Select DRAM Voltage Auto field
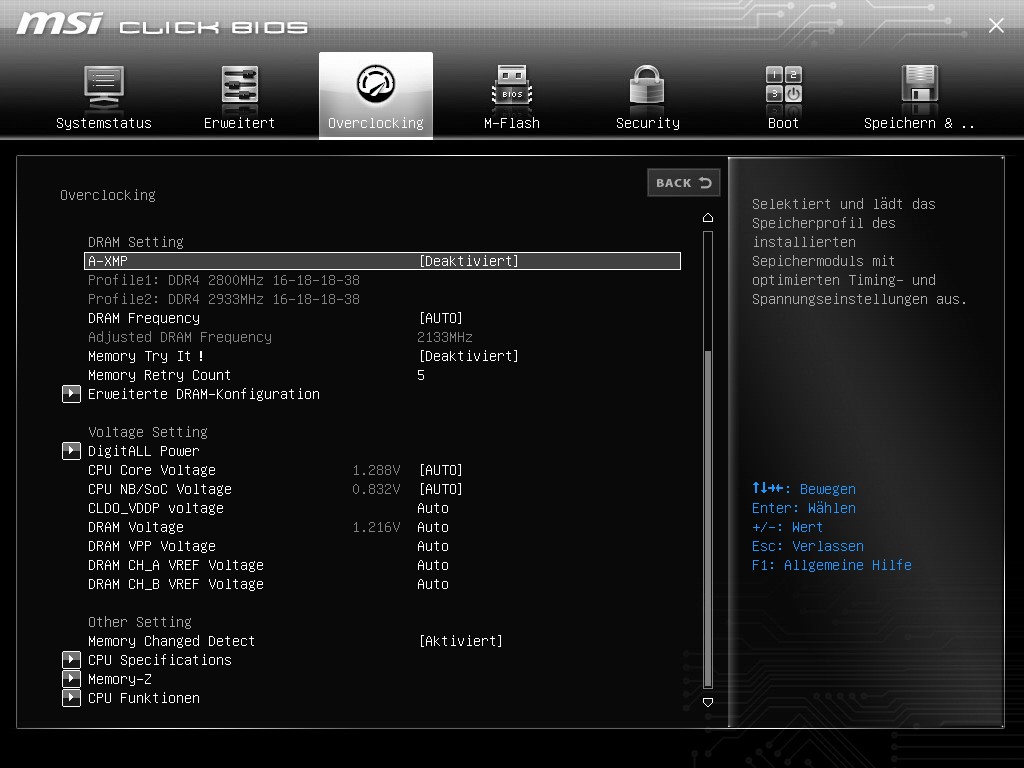The height and width of the screenshot is (768, 1024). pyautogui.click(x=433, y=527)
